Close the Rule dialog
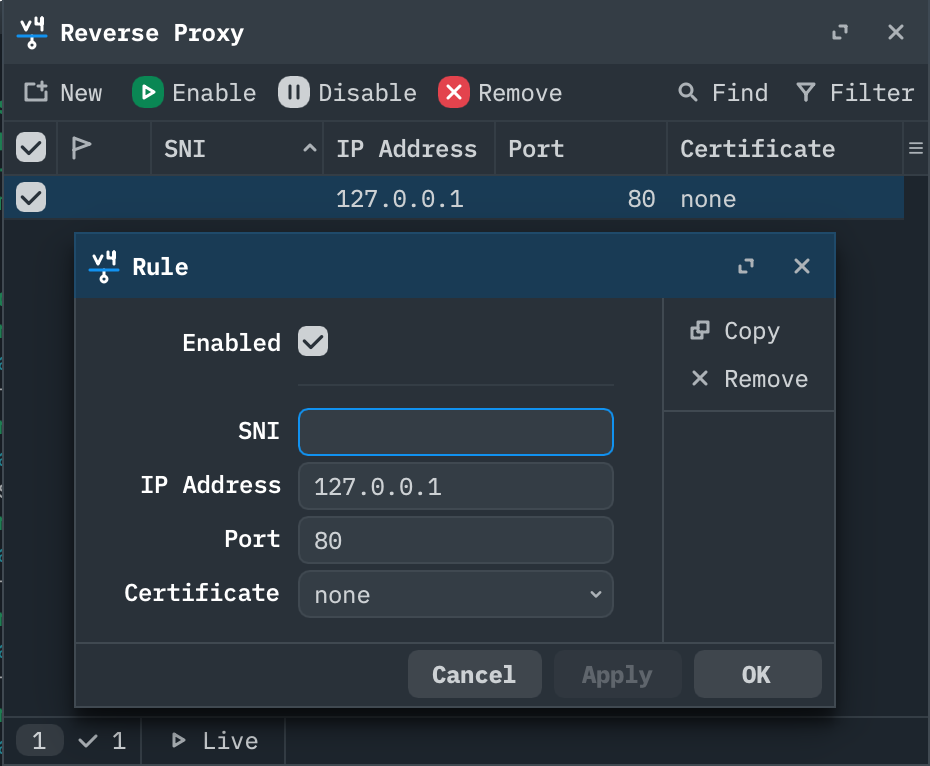Viewport: 930px width, 766px height. (801, 266)
